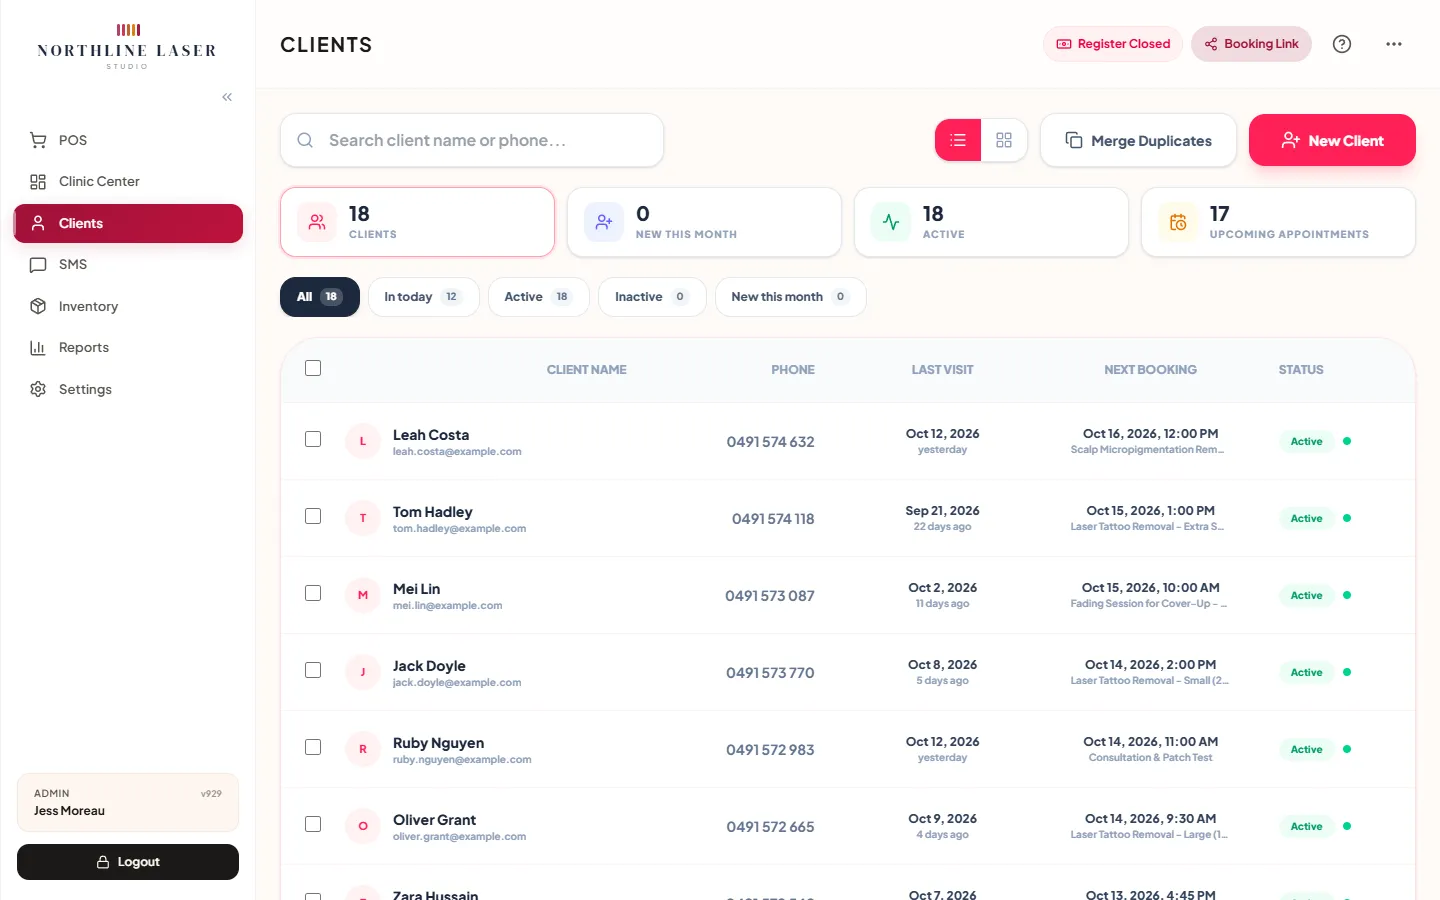The height and width of the screenshot is (900, 1440).
Task: Collapse the sidebar with the double chevron
Action: click(227, 97)
